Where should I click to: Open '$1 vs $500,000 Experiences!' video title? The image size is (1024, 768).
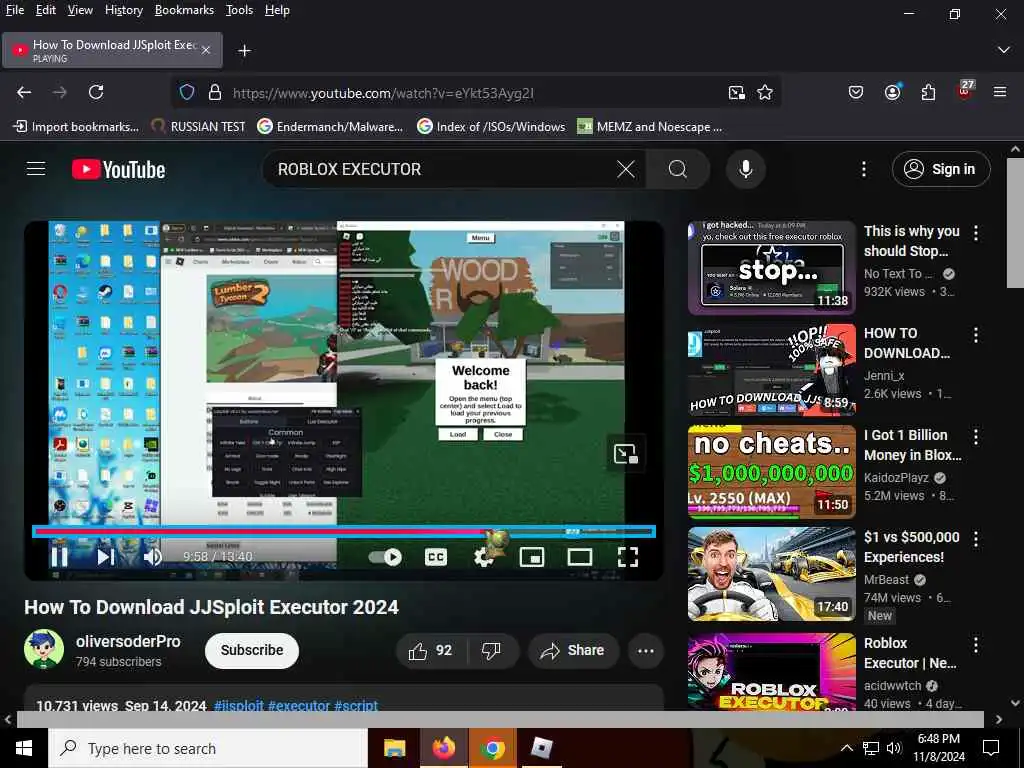(x=912, y=547)
